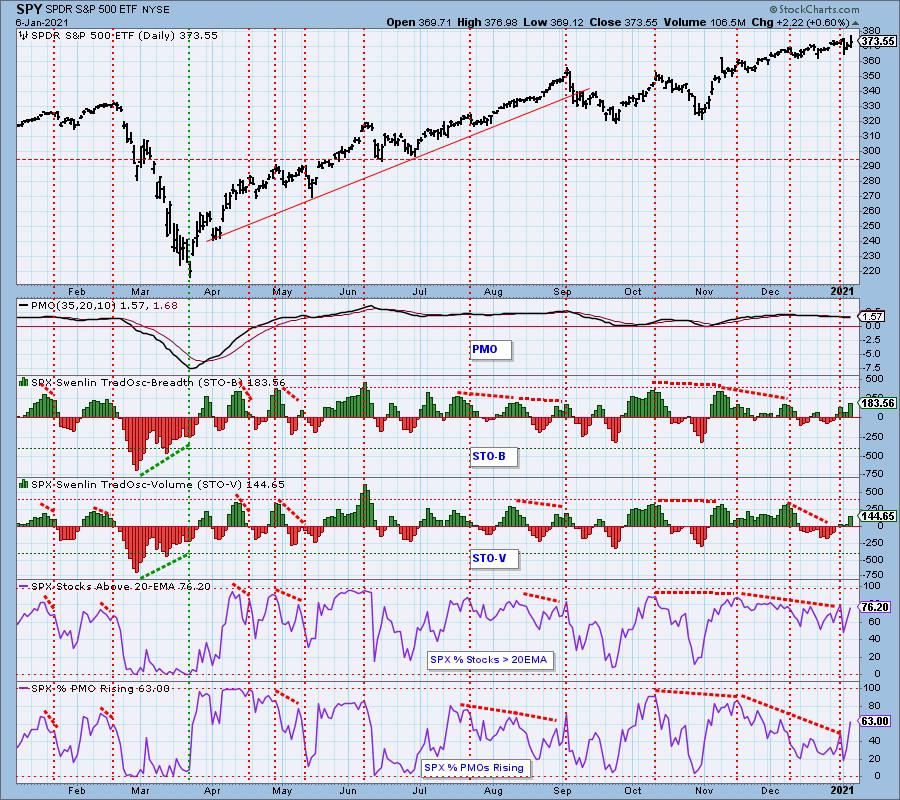Image resolution: width=900 pixels, height=800 pixels.
Task: Click the SPY ticker symbol in header
Action: point(30,9)
